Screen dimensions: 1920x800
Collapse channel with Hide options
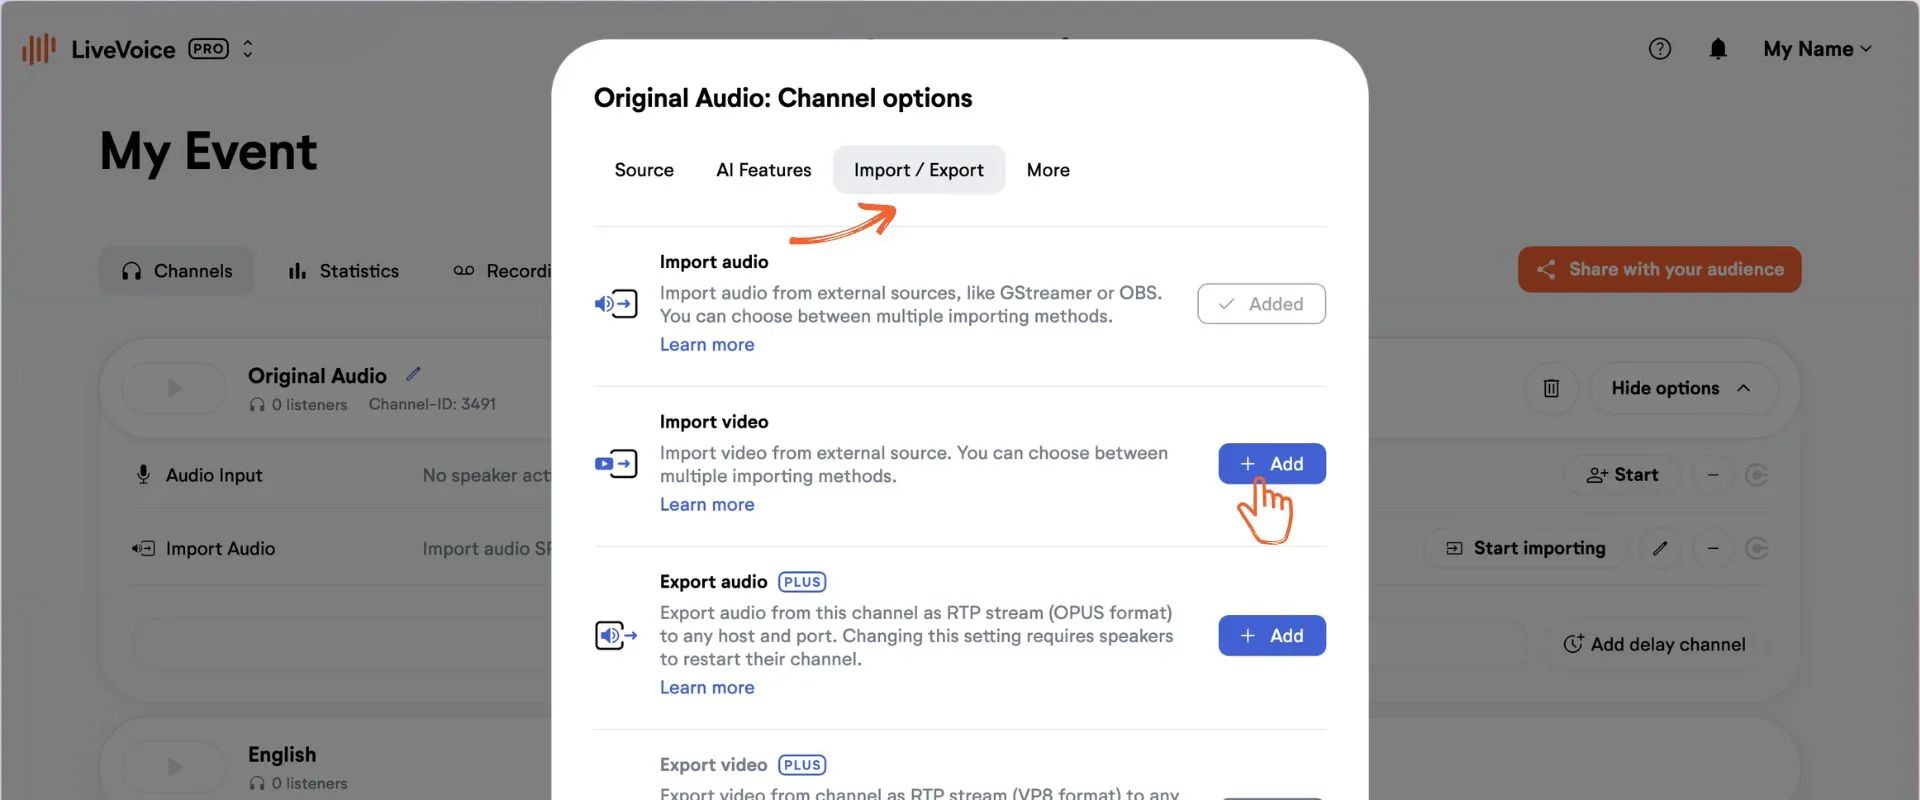(1683, 388)
